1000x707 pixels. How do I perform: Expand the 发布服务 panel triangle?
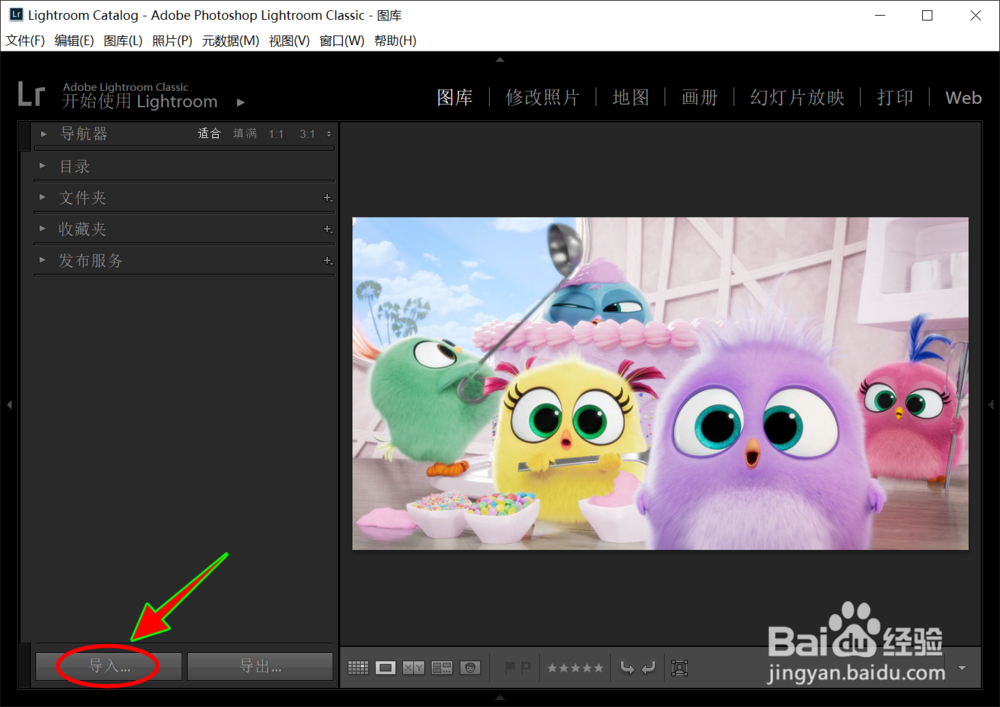pos(43,260)
